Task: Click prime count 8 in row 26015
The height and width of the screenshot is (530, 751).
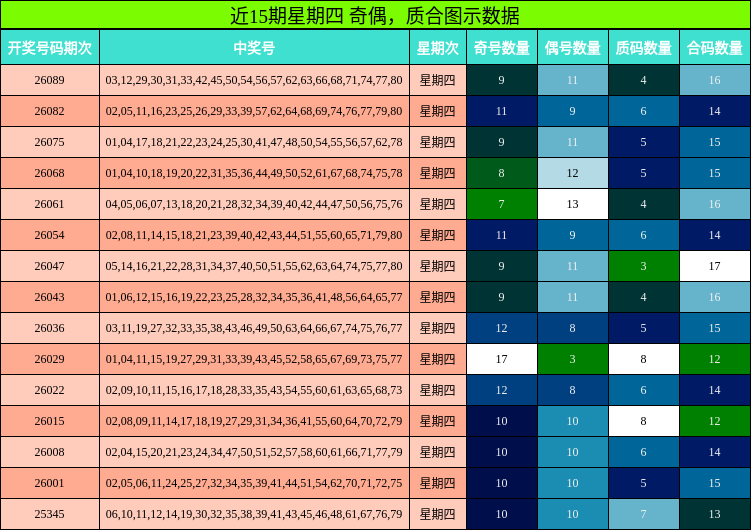Action: pos(643,421)
